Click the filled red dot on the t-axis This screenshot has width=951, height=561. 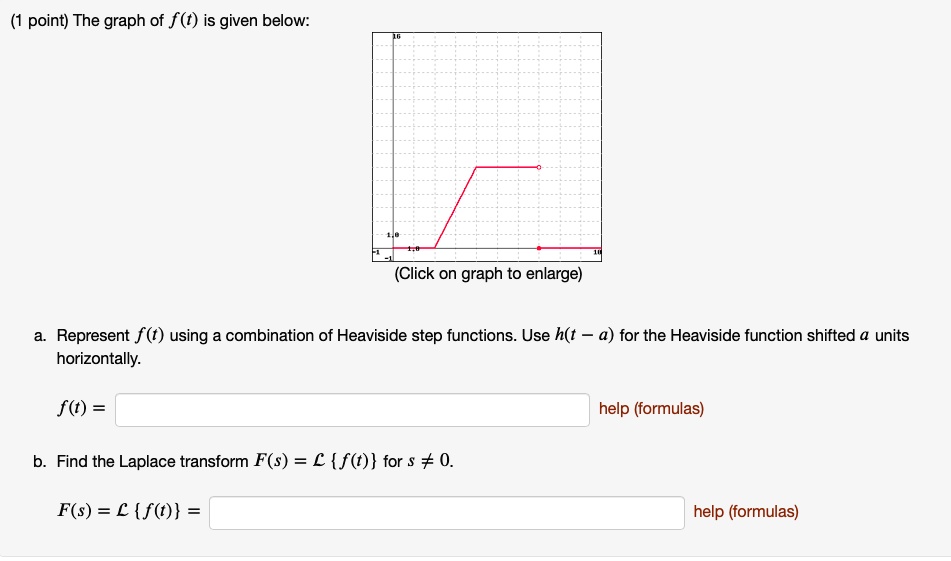click(x=539, y=248)
